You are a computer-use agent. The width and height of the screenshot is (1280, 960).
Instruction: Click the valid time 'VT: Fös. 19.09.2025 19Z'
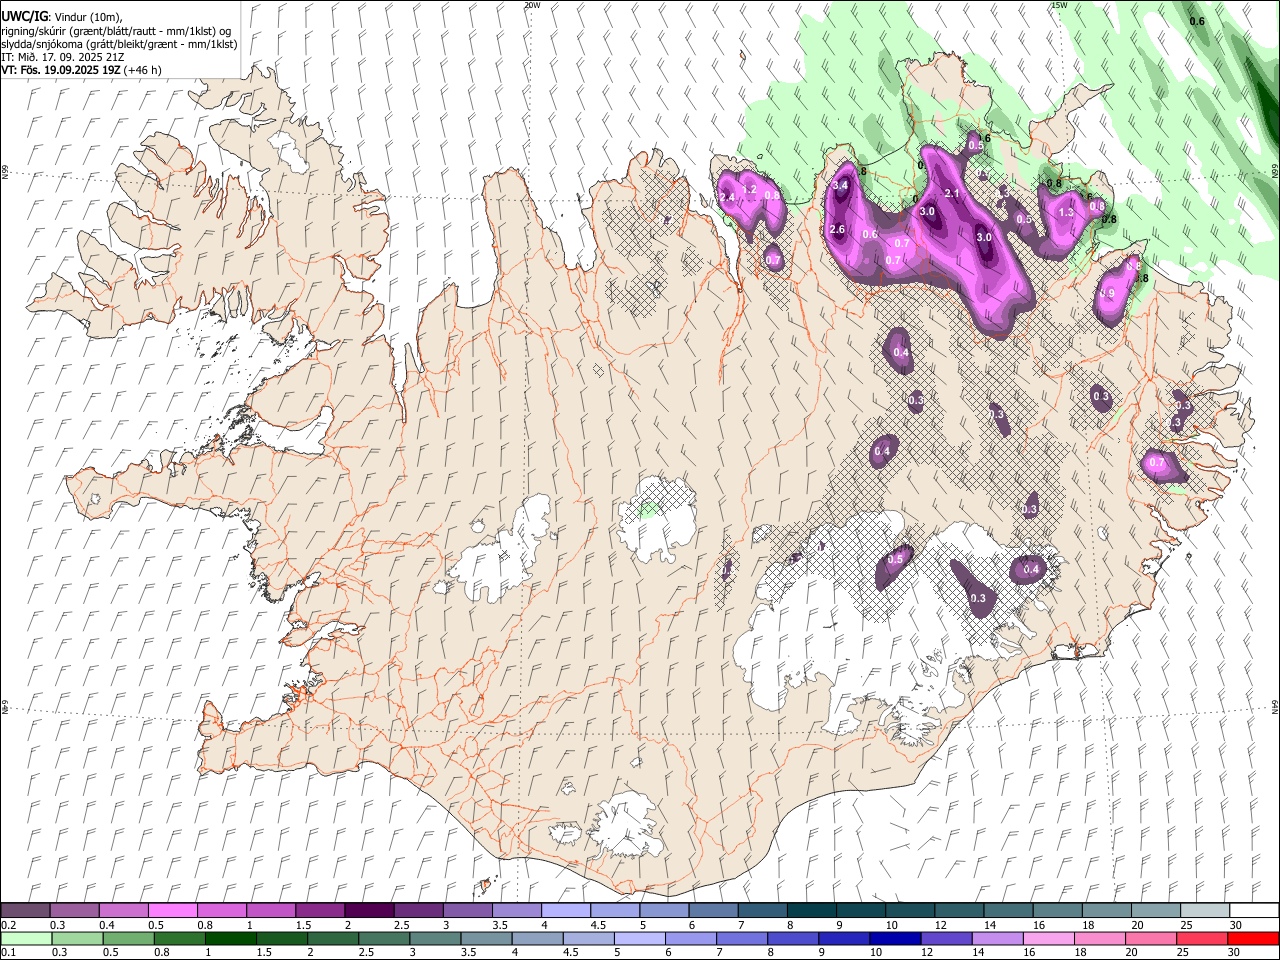pos(63,70)
